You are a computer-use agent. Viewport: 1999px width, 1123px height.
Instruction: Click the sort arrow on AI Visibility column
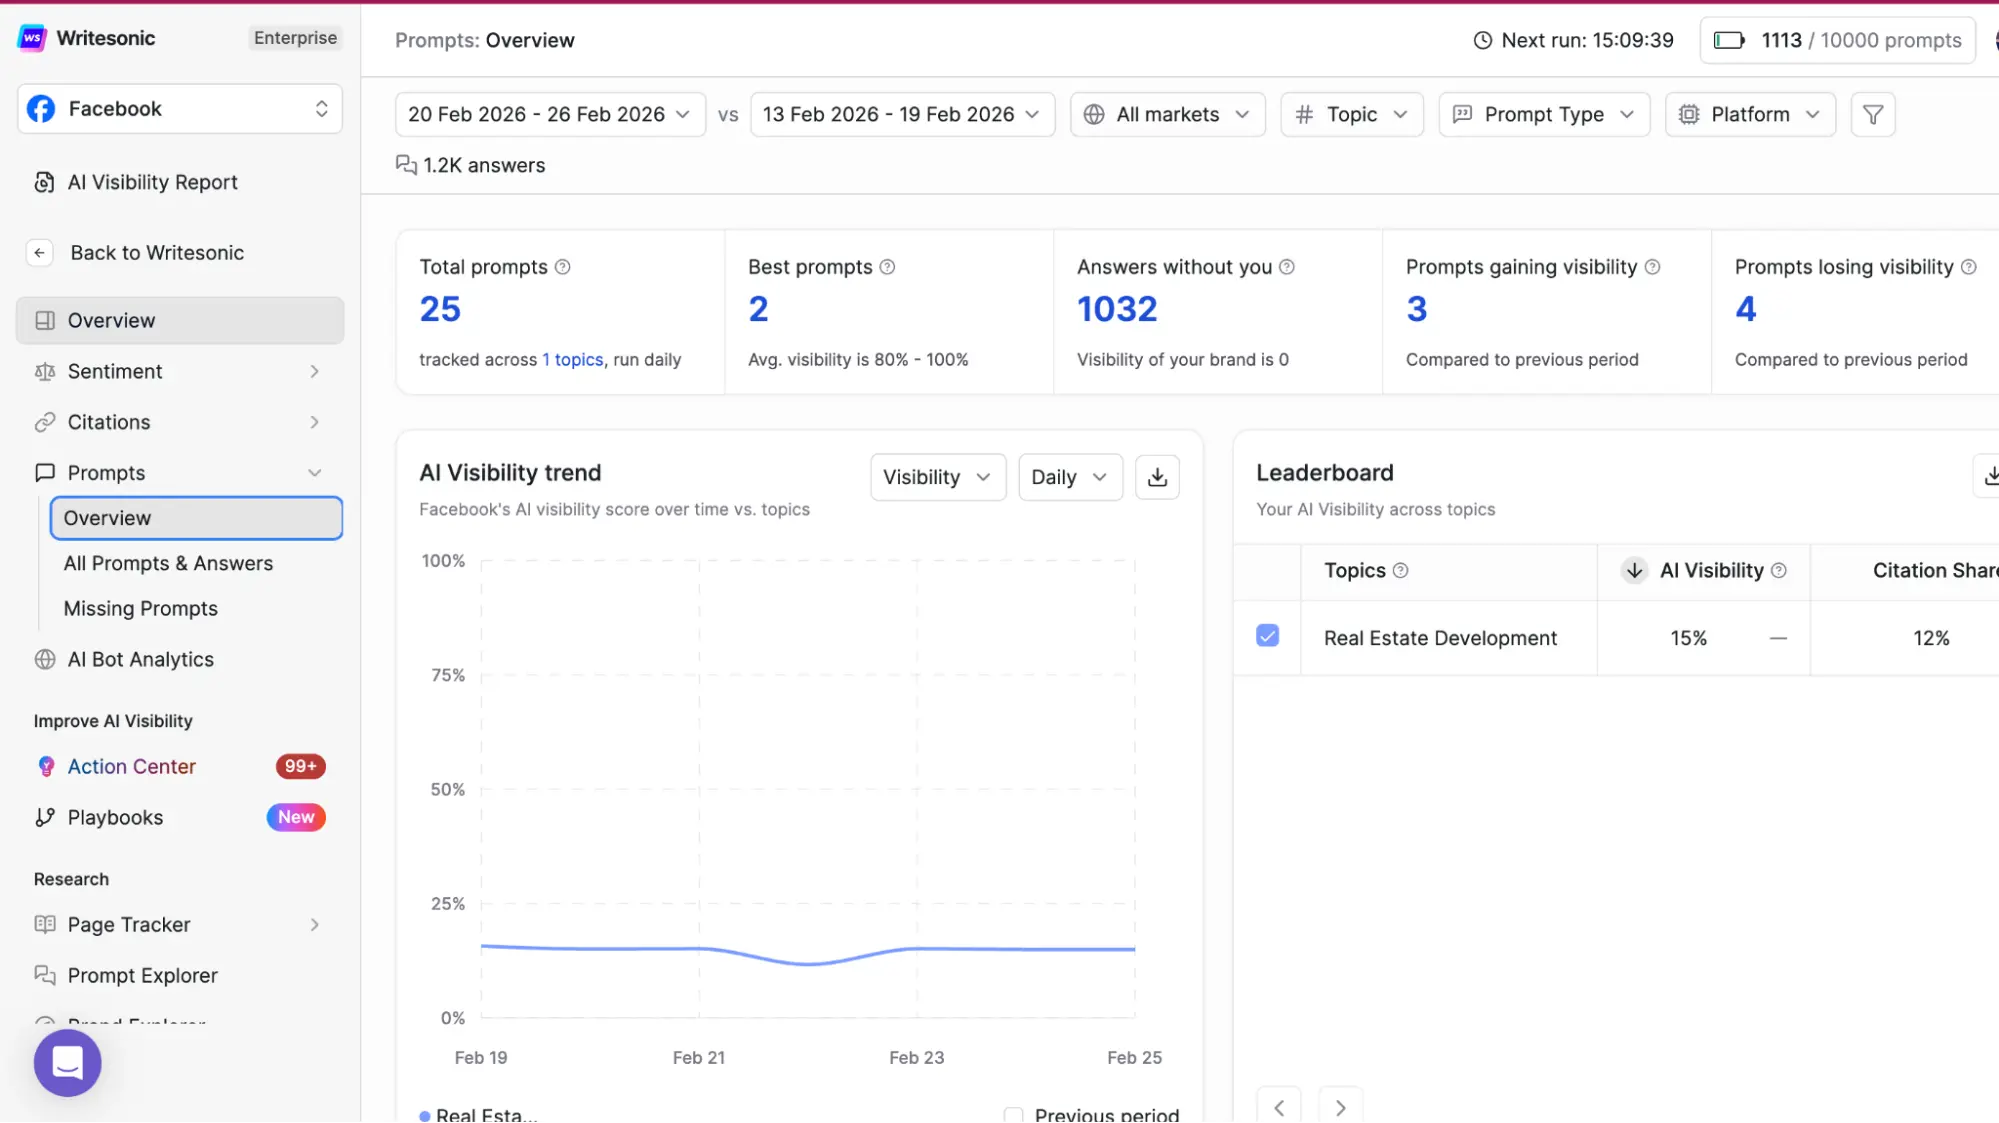(1634, 570)
